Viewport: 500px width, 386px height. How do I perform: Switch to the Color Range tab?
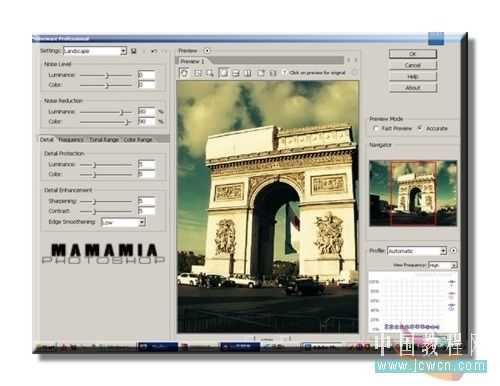(x=138, y=140)
